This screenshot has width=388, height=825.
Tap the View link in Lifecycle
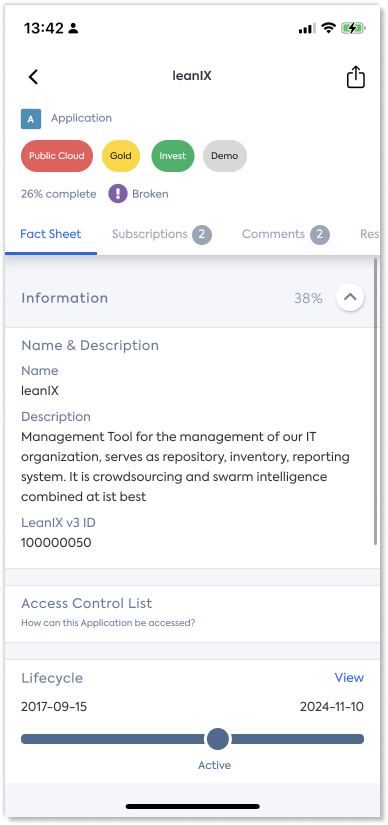point(349,678)
